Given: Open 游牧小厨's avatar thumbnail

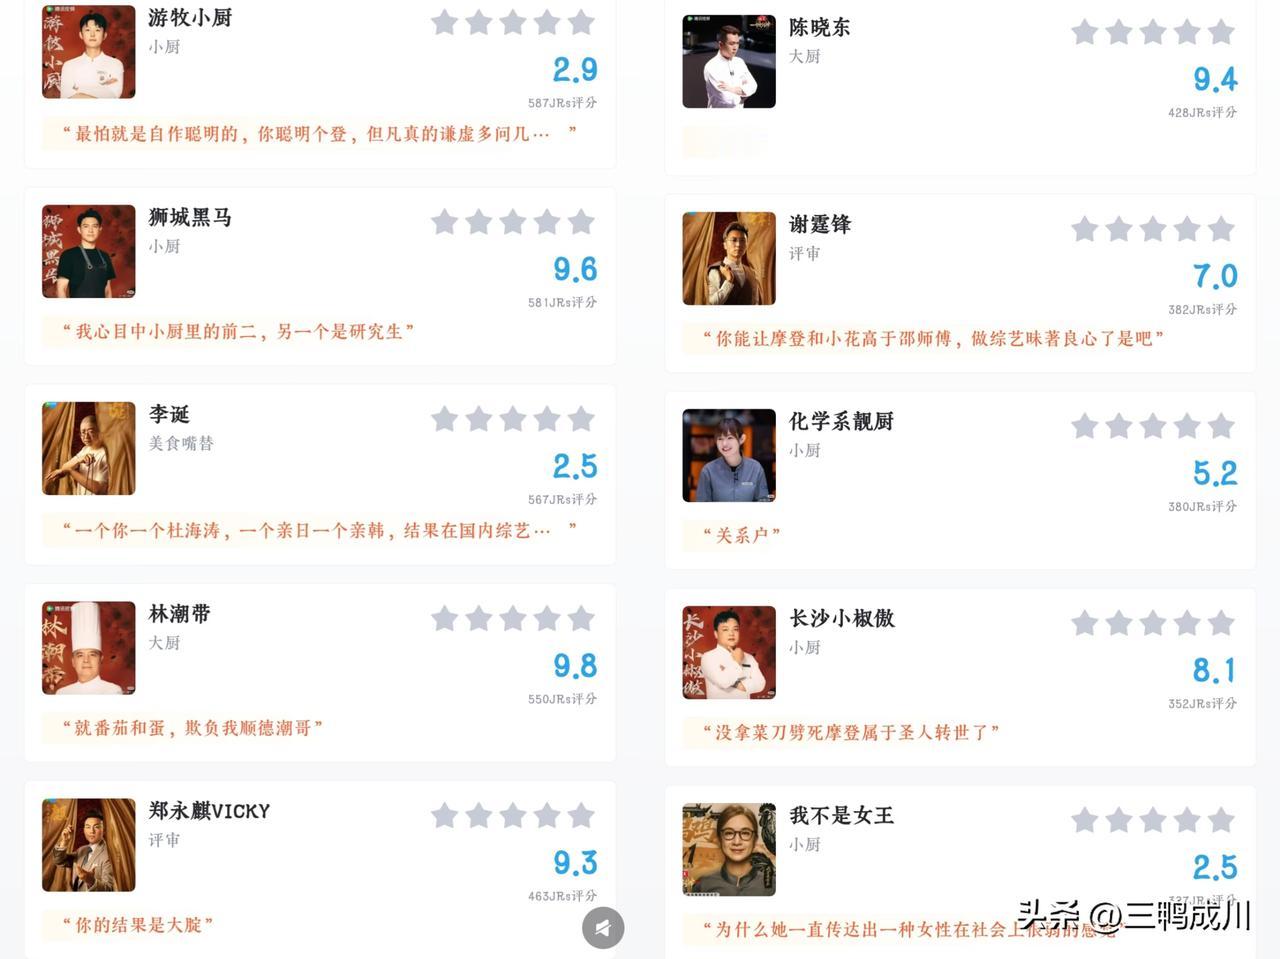Looking at the screenshot, I should [x=88, y=51].
